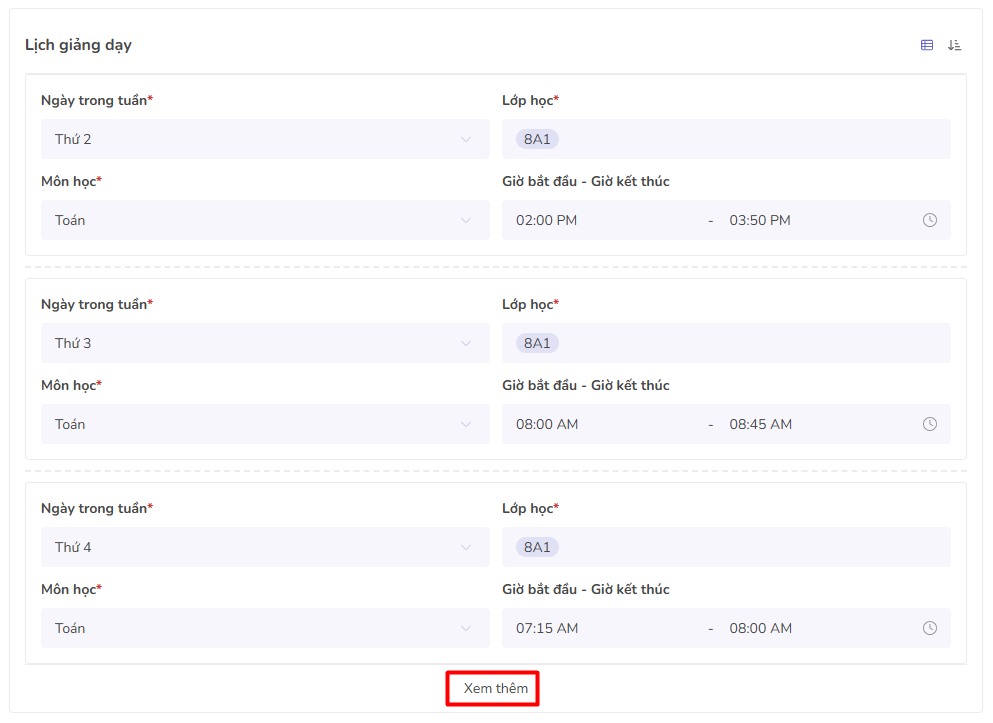Click the clock icon in Thứ 3 schedule

tap(929, 424)
